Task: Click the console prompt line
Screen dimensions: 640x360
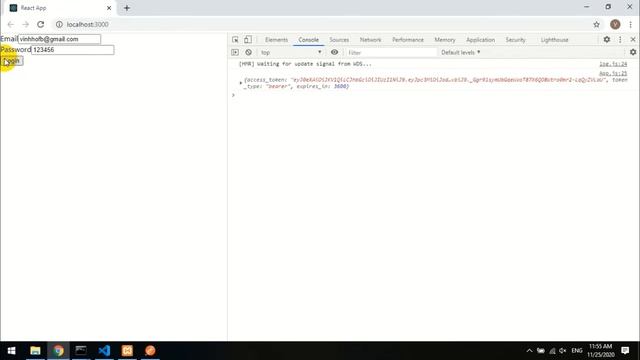Action: click(x=433, y=95)
